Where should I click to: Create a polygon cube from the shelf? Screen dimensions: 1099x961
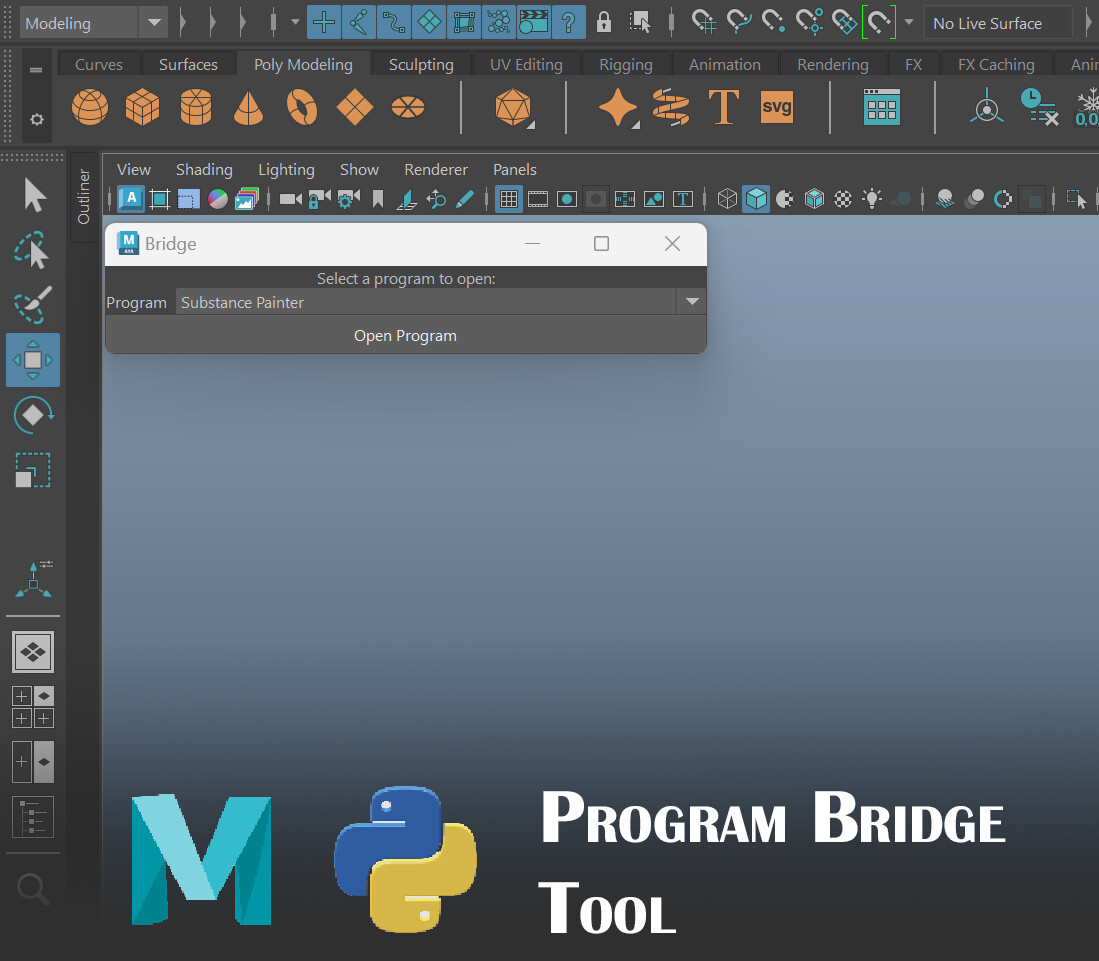pyautogui.click(x=142, y=107)
